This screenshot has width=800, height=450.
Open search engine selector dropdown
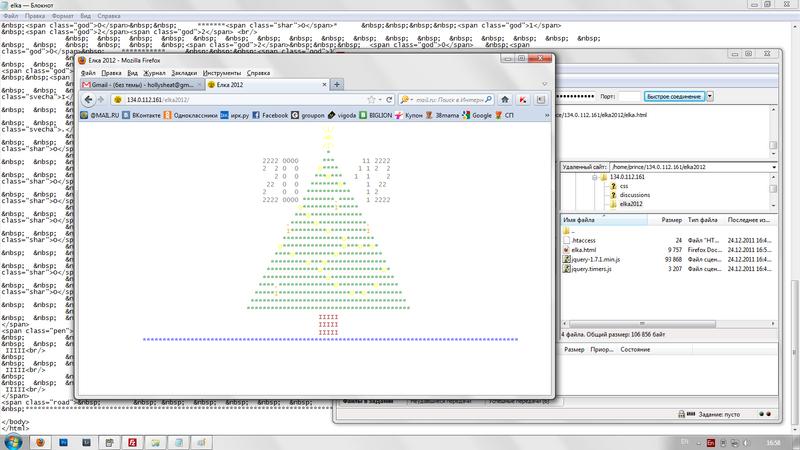point(407,99)
